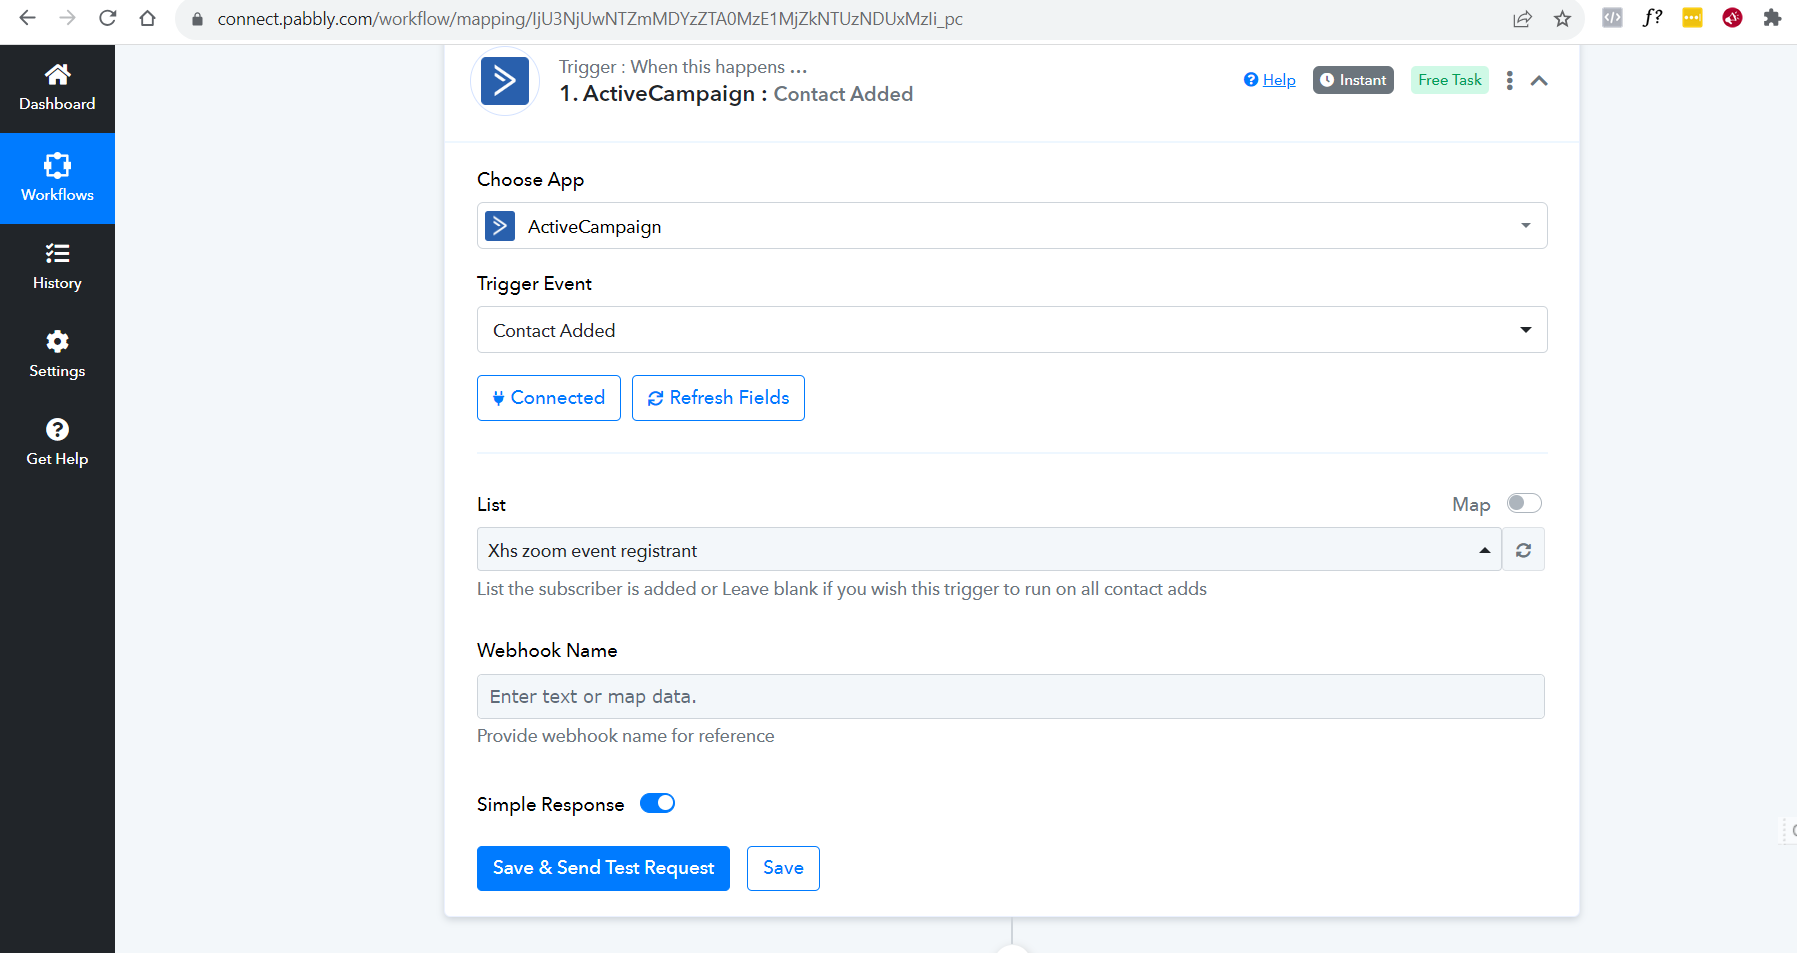Open Dashboard in the sidebar
The image size is (1797, 953).
coord(57,88)
